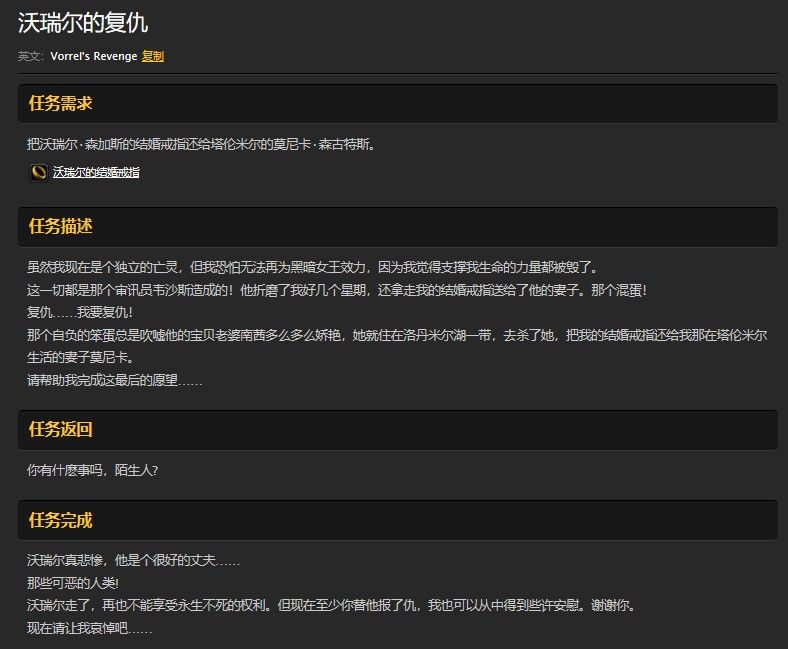This screenshot has height=649, width=788.
Task: Click the 复制 copy link beside Vorrel's Revenge
Action: [153, 56]
